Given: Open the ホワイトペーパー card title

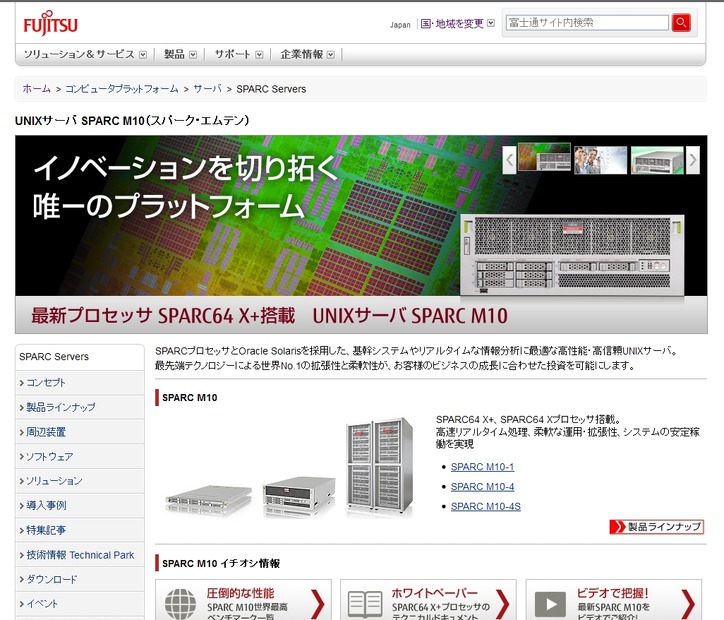Looking at the screenshot, I should point(434,593).
